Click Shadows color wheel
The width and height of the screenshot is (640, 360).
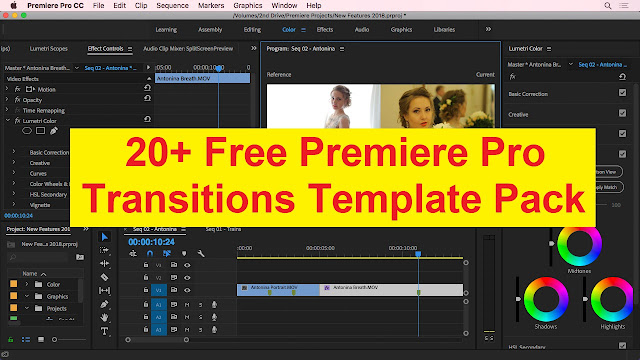(x=546, y=299)
